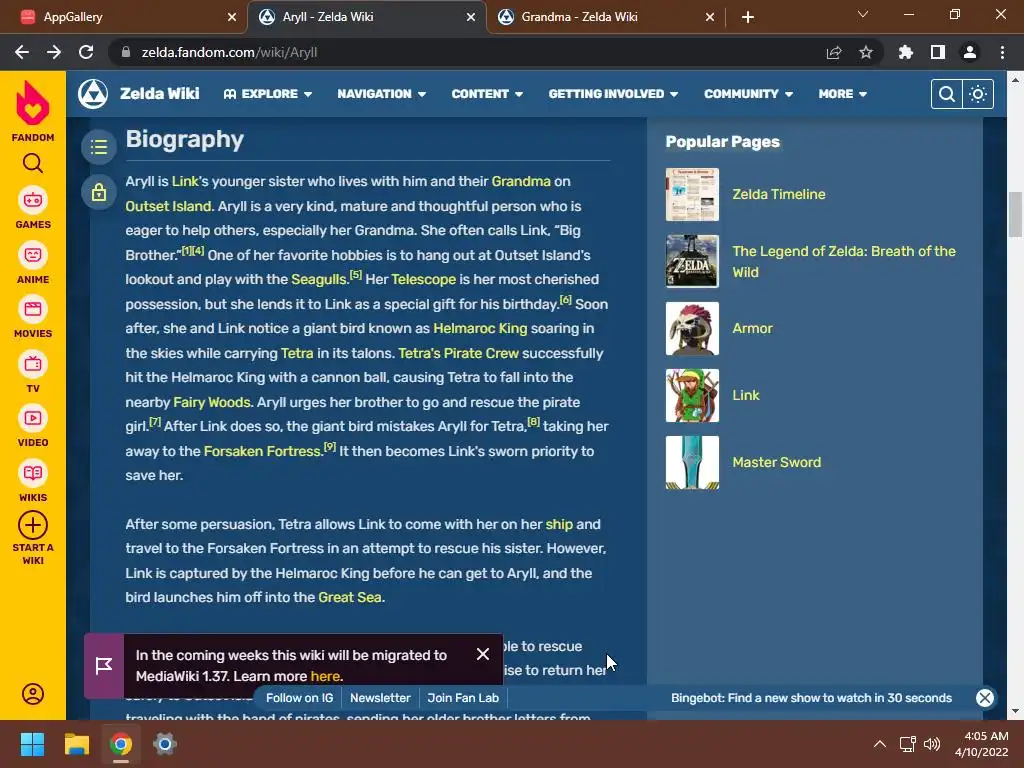Open the Chrome tab search chevron
The width and height of the screenshot is (1024, 768).
click(x=863, y=14)
